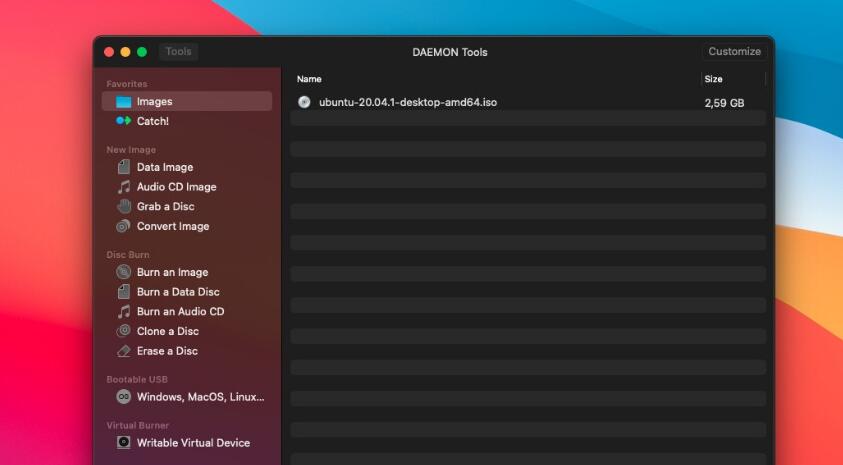843x465 pixels.
Task: Click the disc icon beside ubuntu iso file
Action: pos(304,102)
